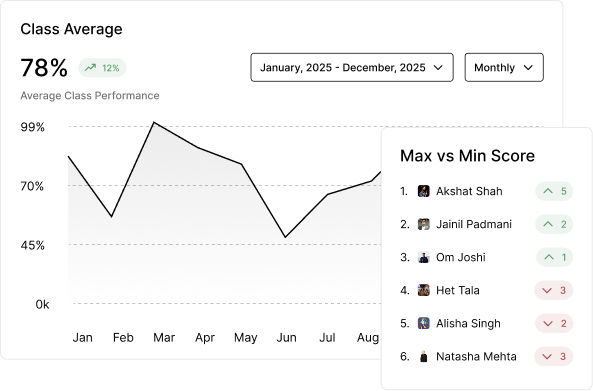Select the Jainil Padmani list entry
This screenshot has height=391, width=593.
click(486, 224)
